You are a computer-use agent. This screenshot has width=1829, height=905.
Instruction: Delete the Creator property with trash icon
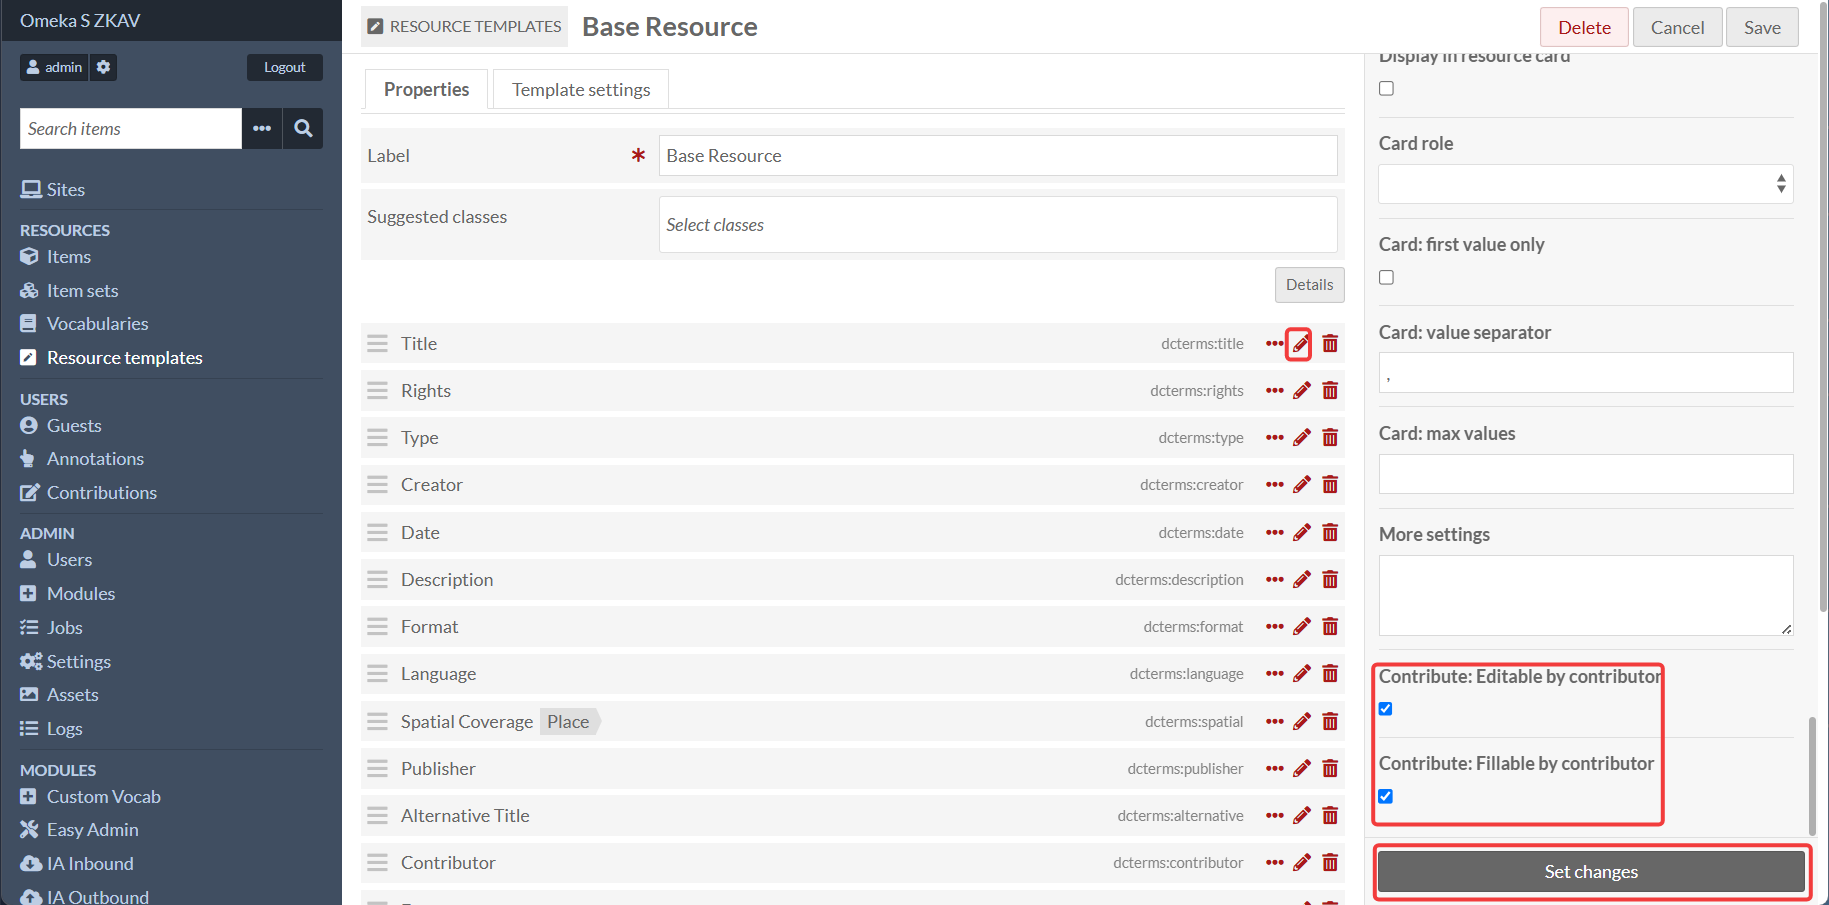tap(1330, 485)
